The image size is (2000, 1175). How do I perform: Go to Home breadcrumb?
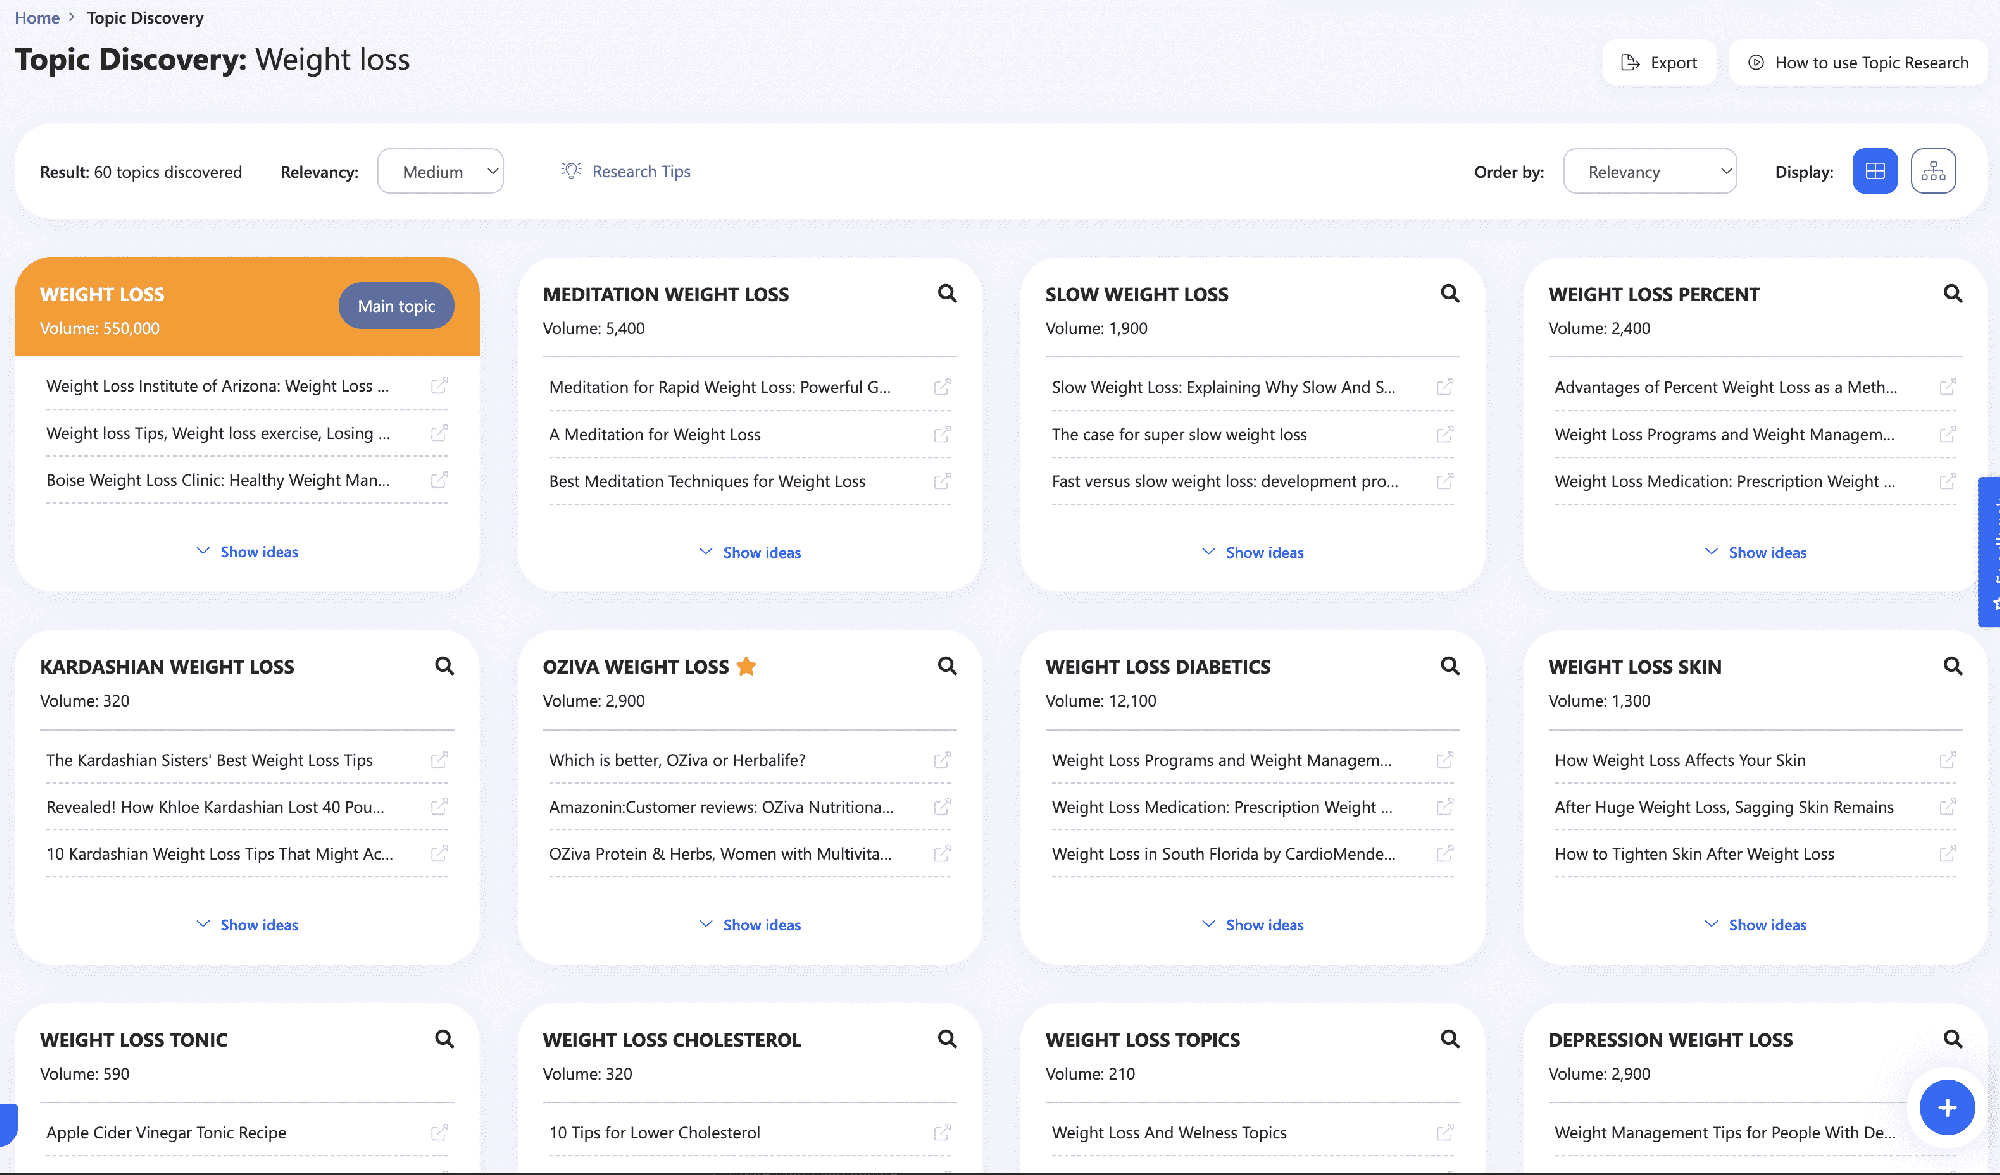[x=37, y=18]
